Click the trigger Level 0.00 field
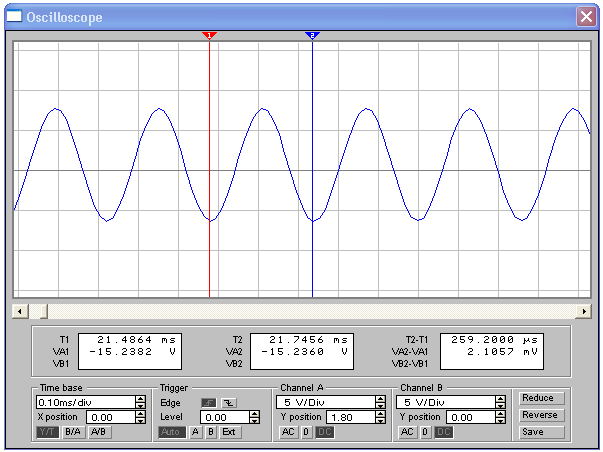 225,417
